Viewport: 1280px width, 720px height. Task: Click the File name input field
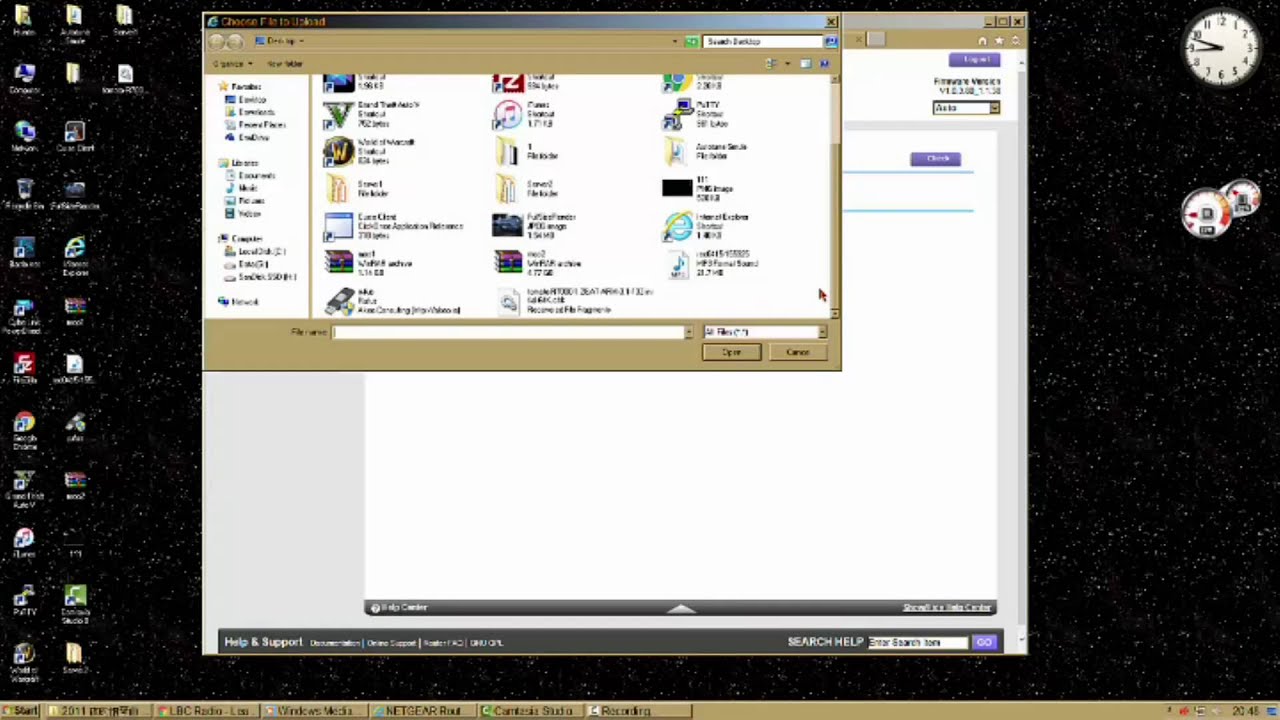tap(509, 332)
